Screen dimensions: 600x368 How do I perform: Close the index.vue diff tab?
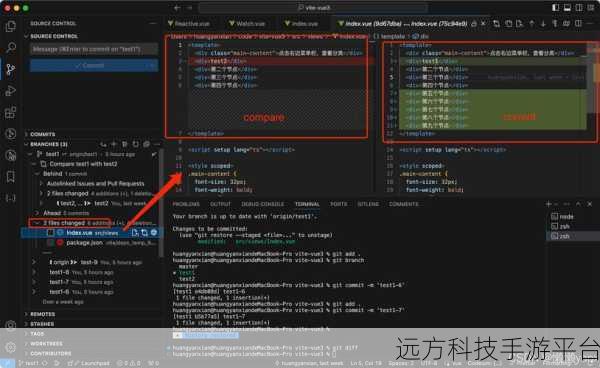[x=484, y=24]
